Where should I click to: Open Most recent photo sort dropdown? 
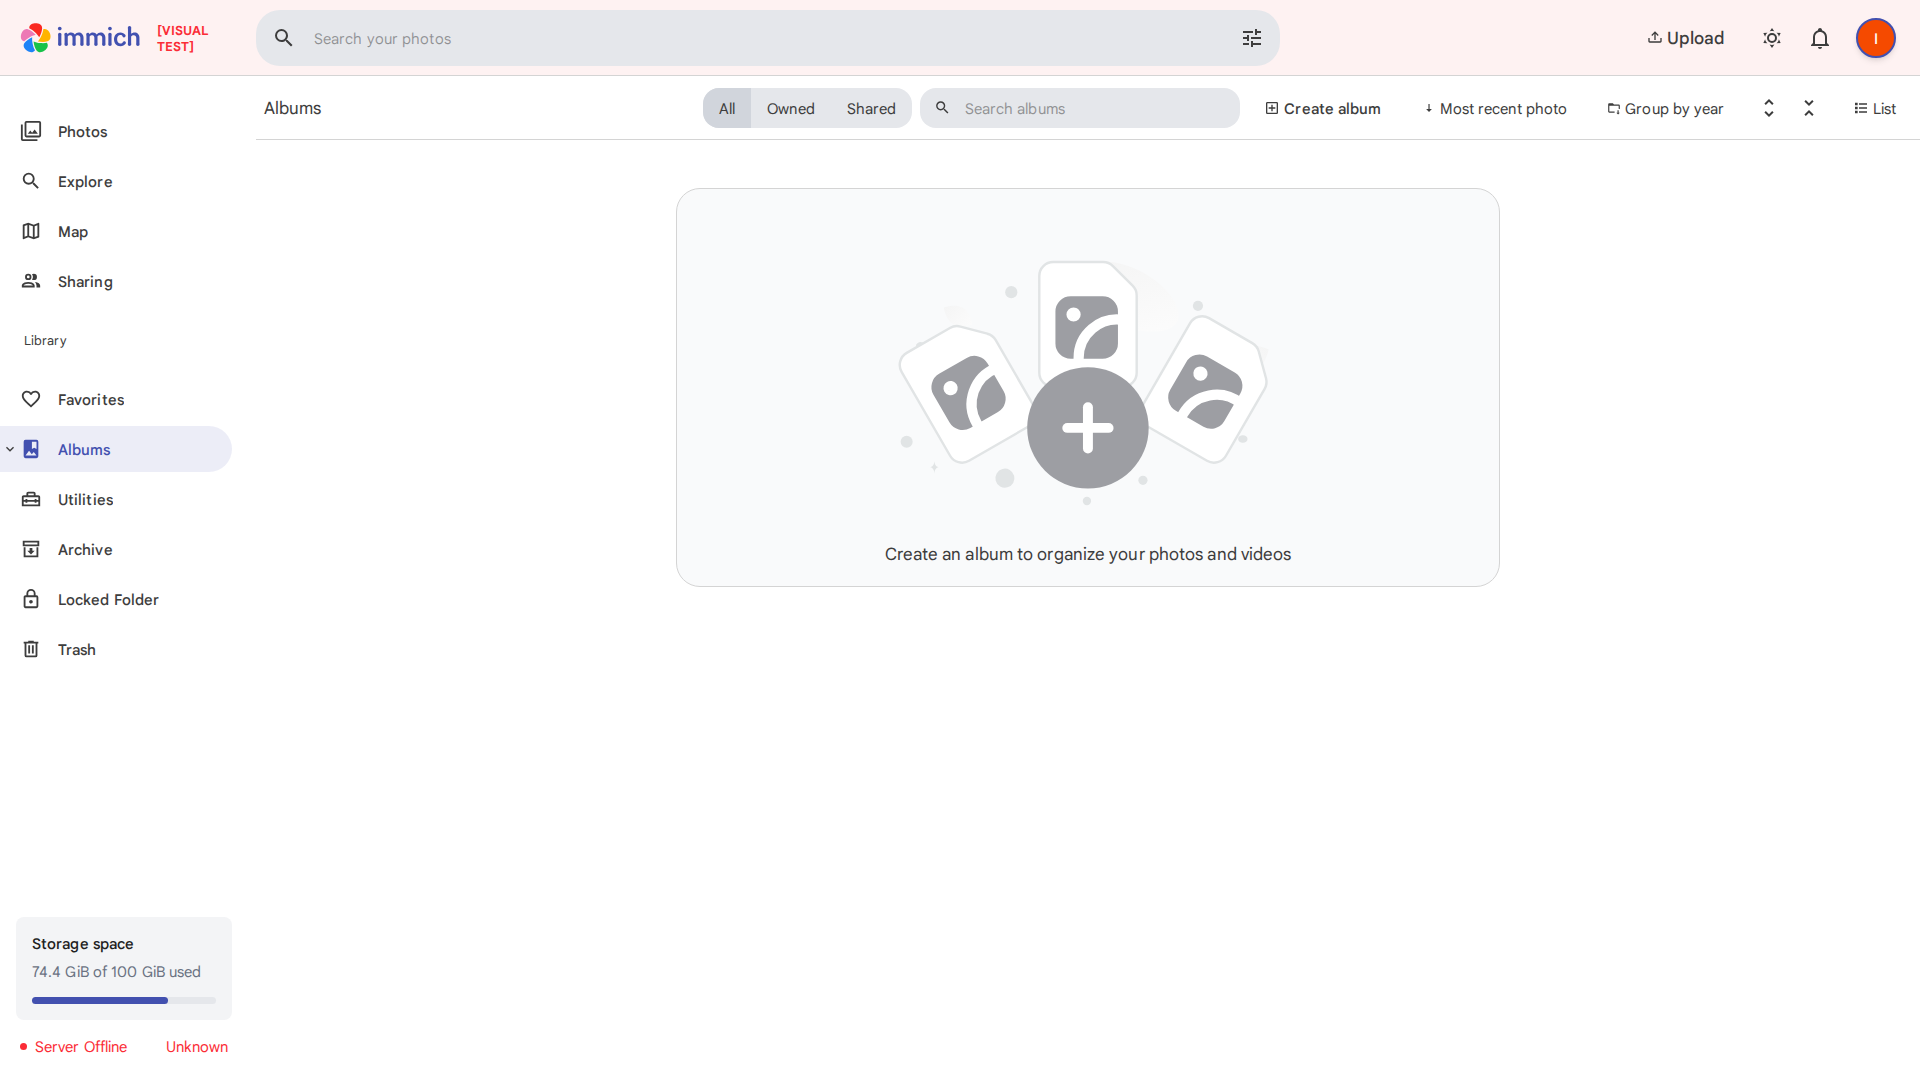tap(1495, 108)
